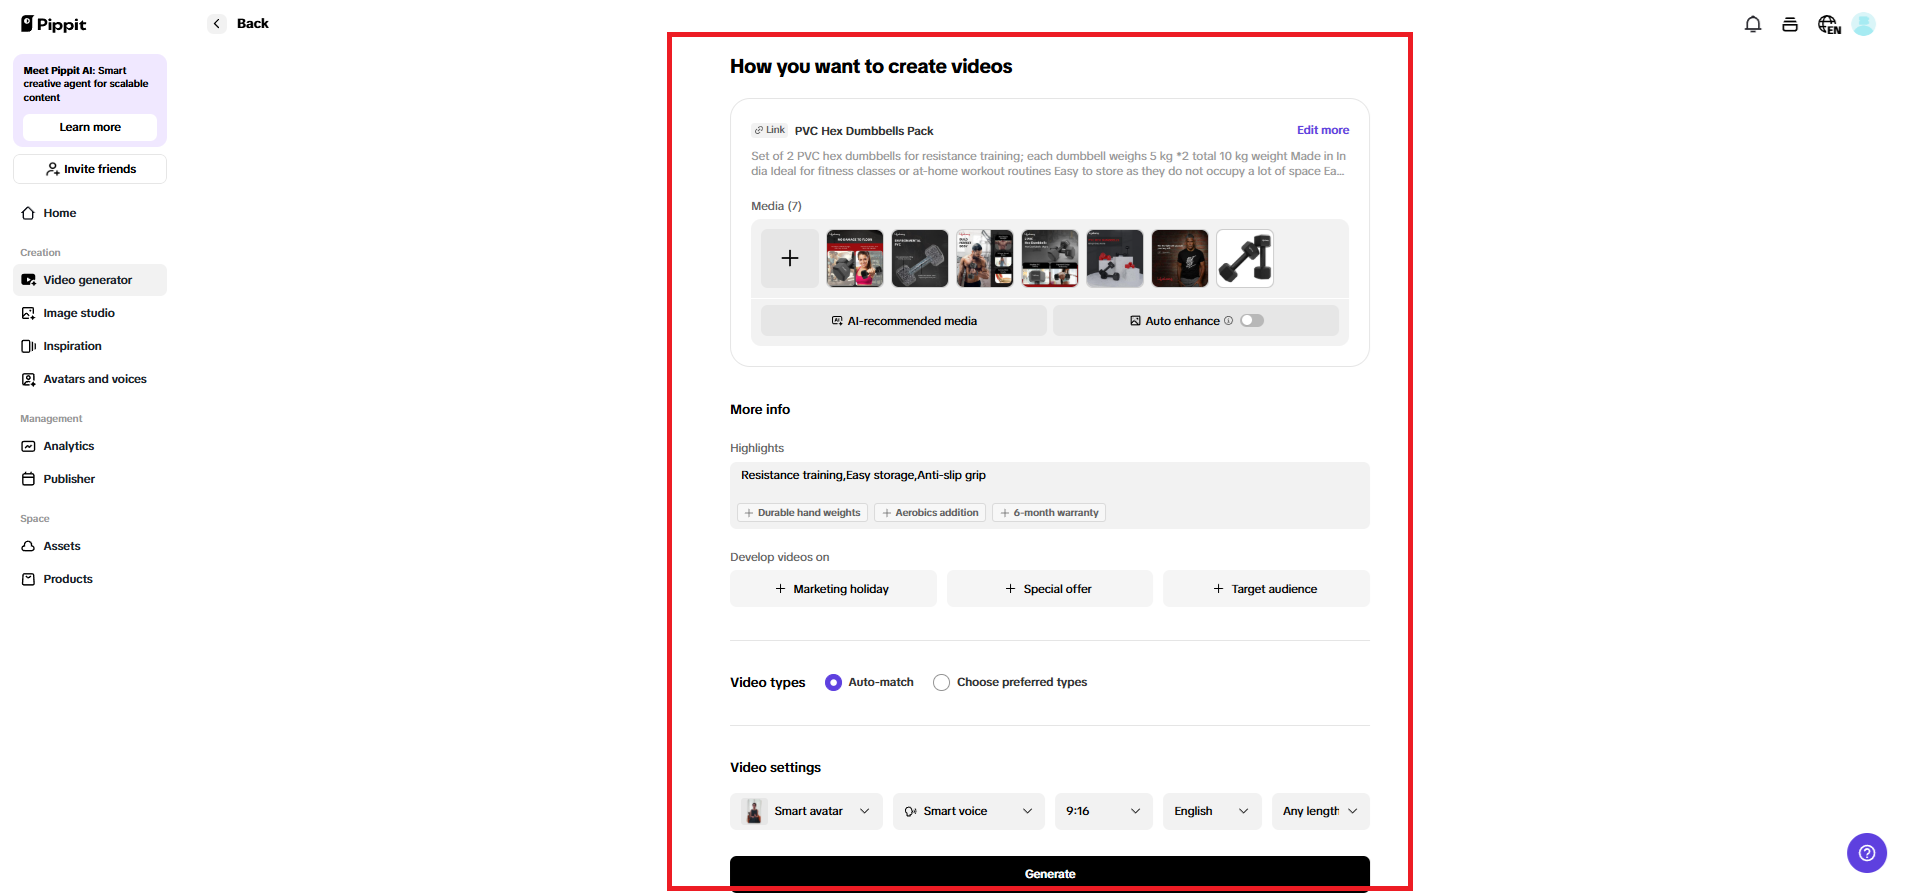Open Assets in the sidebar

click(x=90, y=546)
